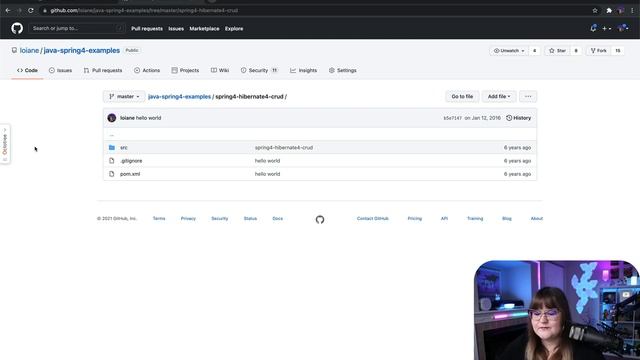The height and width of the screenshot is (360, 640).
Task: Click .gitignore file icon
Action: coord(112,161)
